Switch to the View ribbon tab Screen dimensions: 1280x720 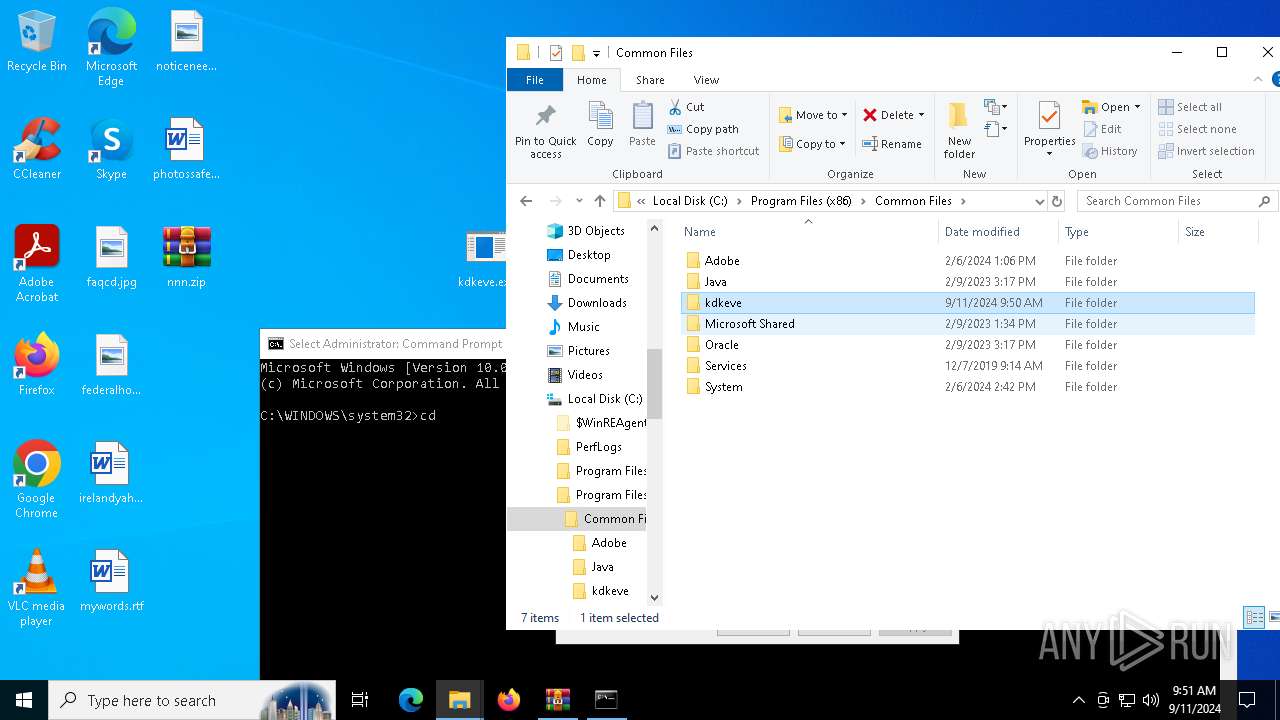(x=706, y=80)
